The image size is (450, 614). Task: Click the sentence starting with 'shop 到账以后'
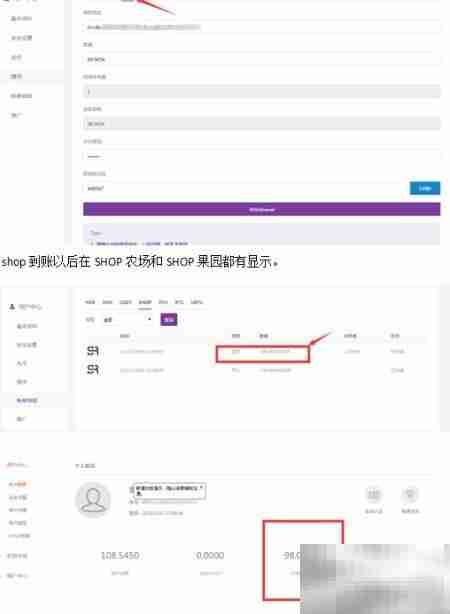click(140, 262)
